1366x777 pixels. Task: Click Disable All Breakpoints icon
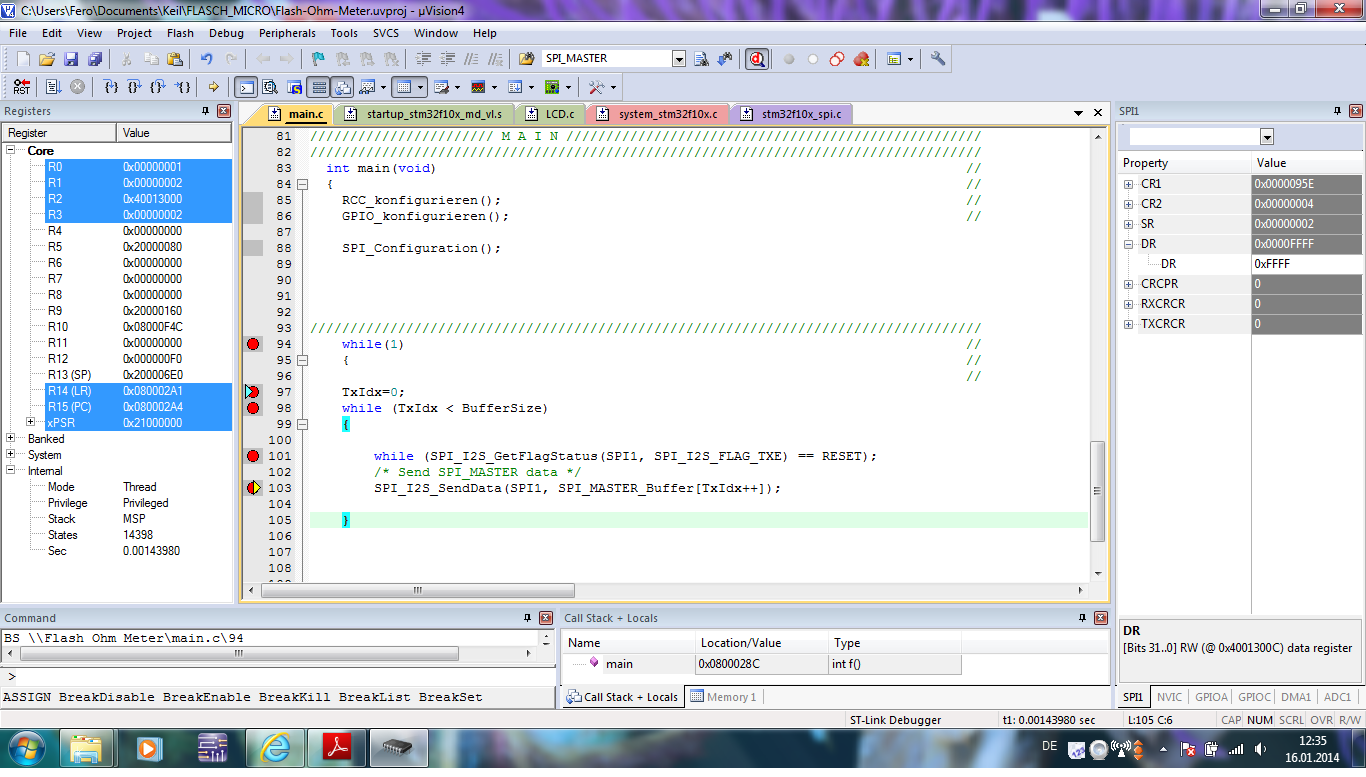[837, 59]
